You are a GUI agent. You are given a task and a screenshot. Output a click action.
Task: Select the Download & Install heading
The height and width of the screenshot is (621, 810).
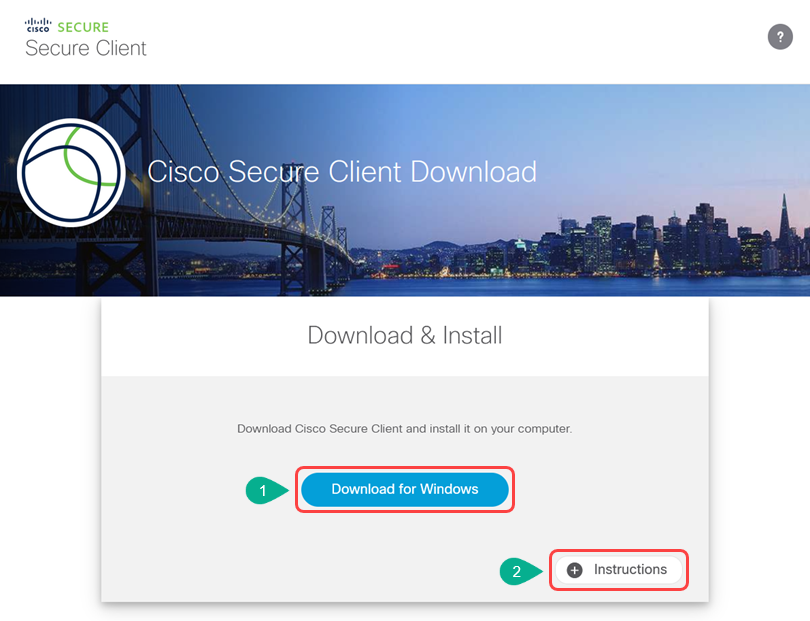[x=404, y=335]
